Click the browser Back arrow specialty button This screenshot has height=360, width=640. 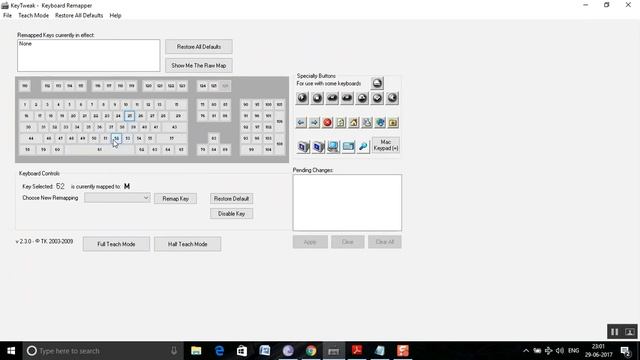301,122
